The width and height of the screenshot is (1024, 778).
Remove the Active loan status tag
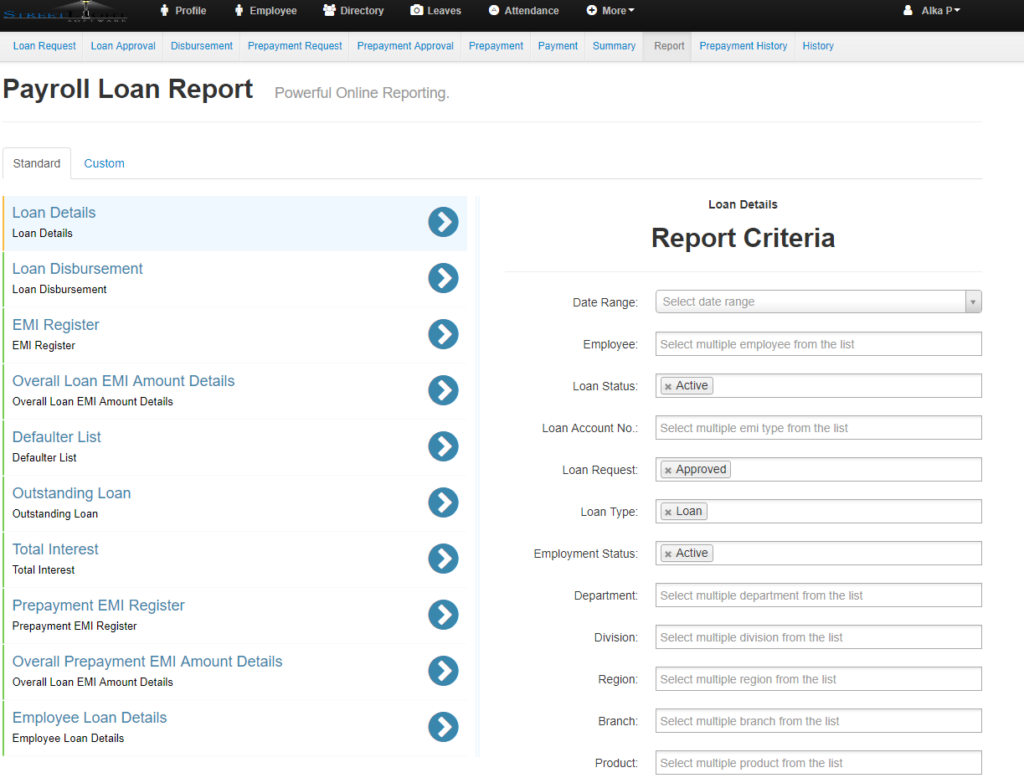(x=667, y=385)
